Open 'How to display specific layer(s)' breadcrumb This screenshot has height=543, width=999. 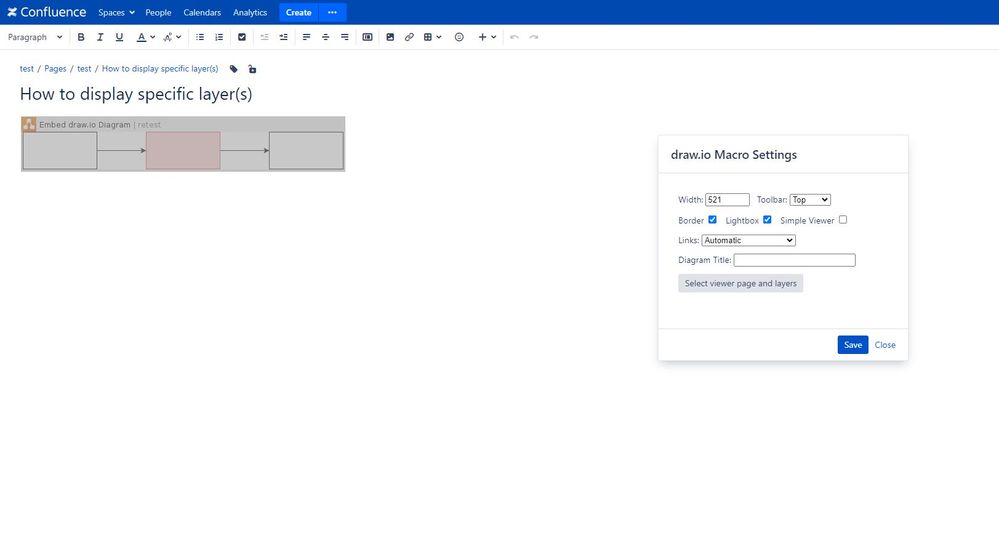[160, 69]
